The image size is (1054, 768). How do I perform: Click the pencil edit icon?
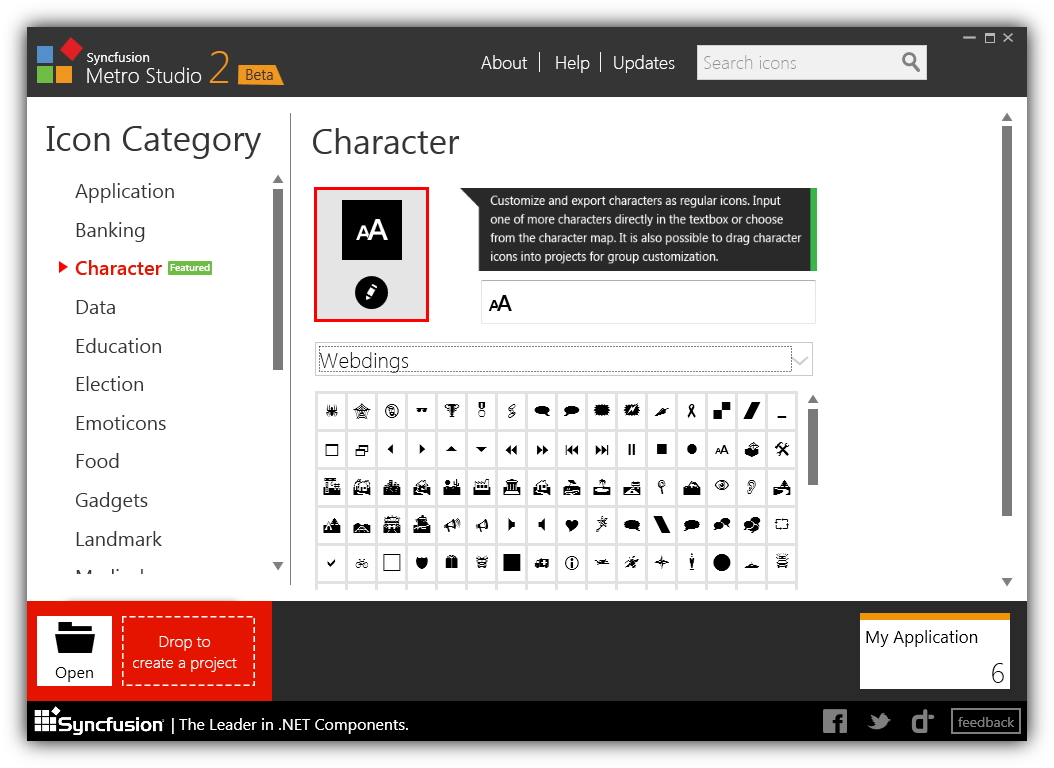click(x=371, y=292)
